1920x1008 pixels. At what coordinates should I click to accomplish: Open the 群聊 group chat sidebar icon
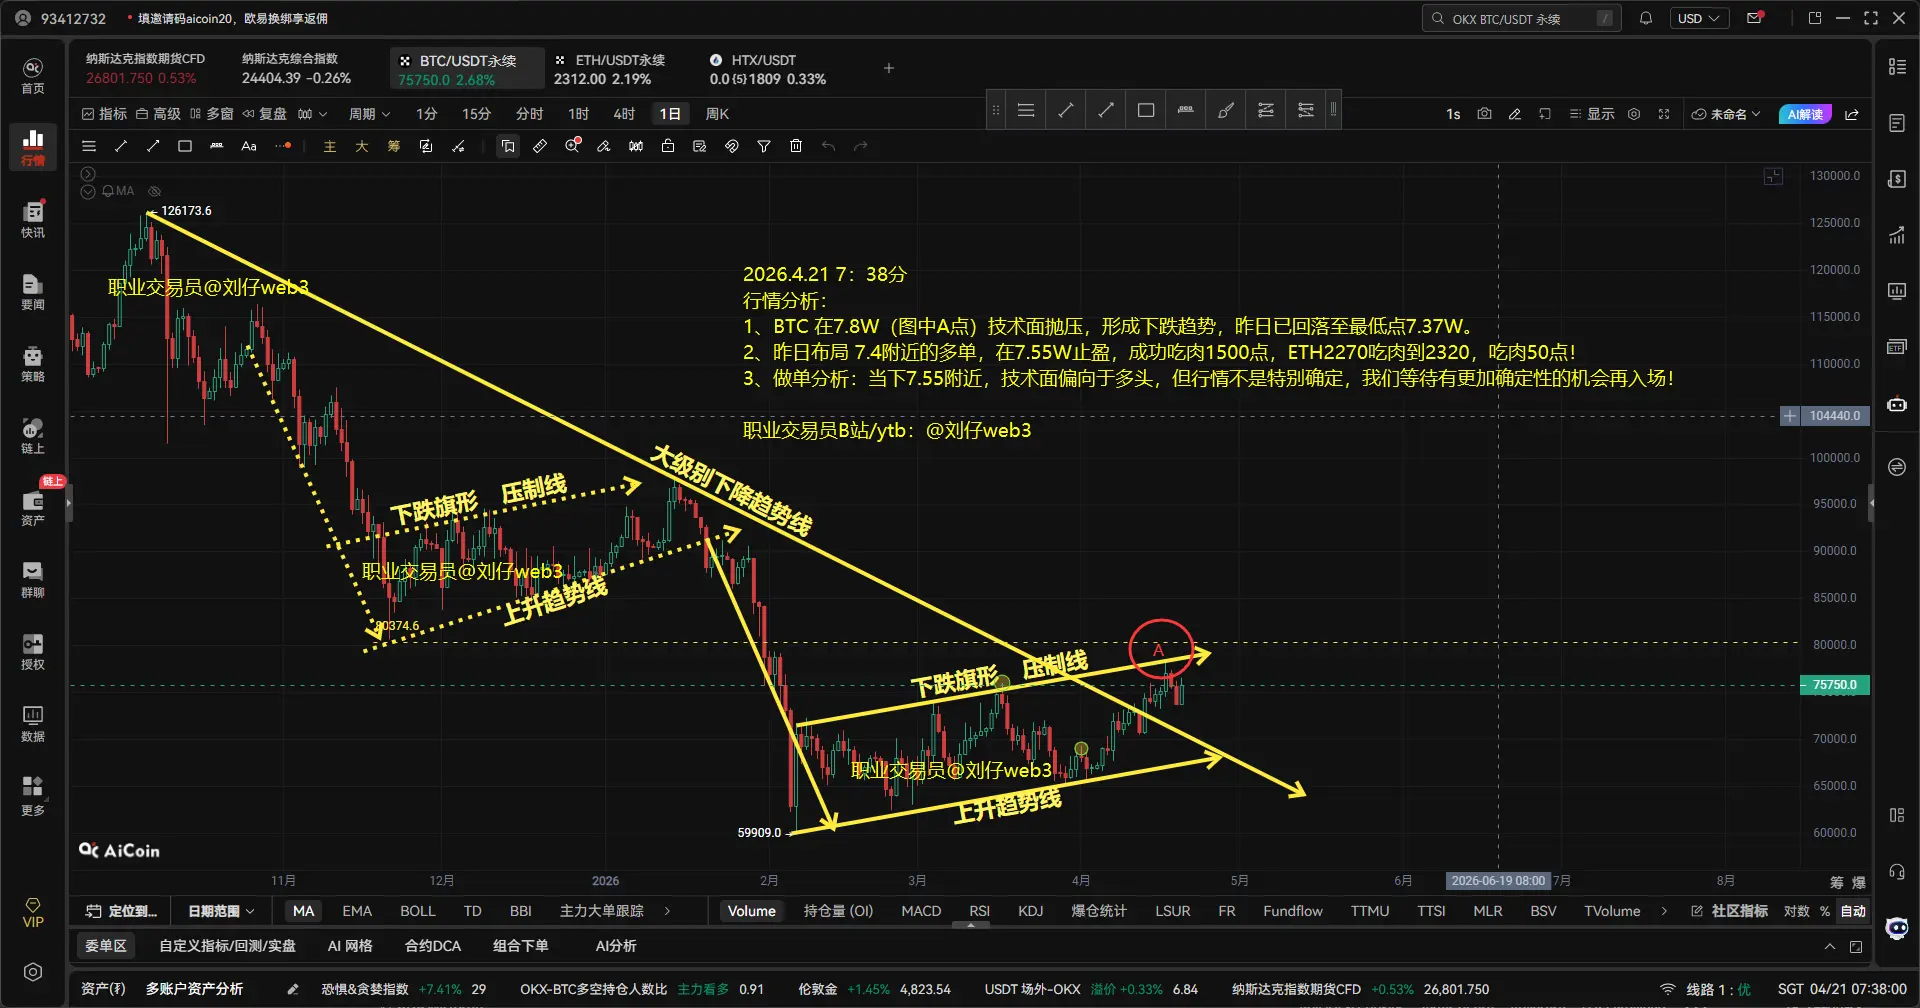(x=33, y=579)
